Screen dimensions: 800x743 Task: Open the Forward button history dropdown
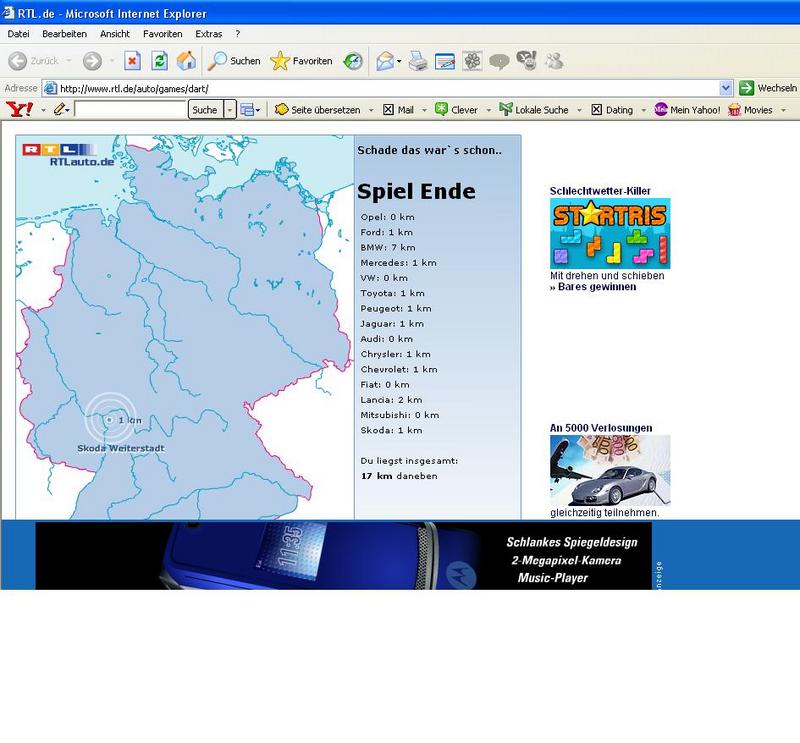(x=112, y=61)
